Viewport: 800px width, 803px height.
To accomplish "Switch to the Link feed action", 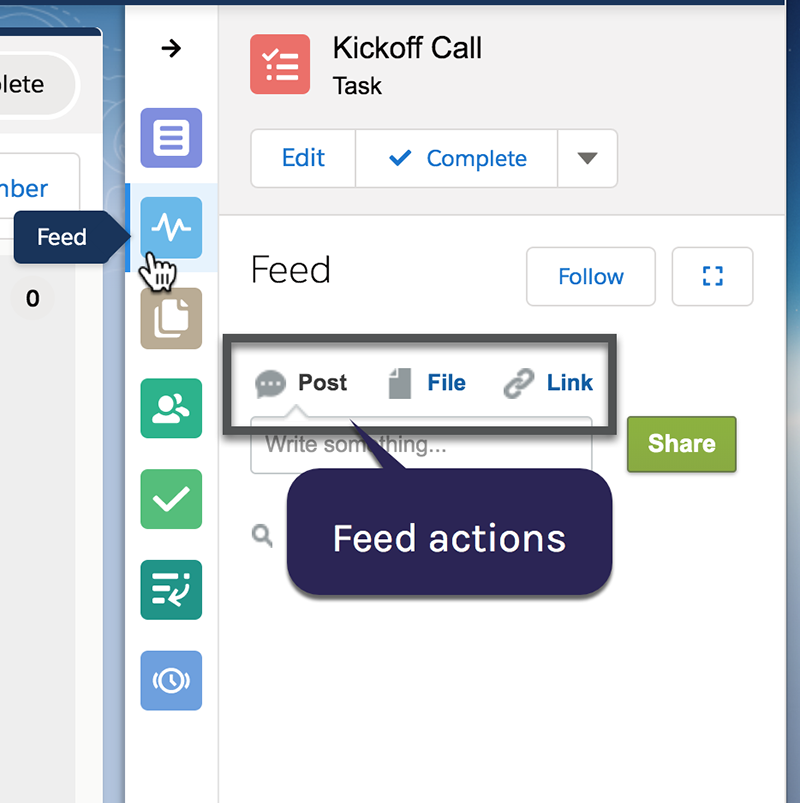I will pos(549,383).
